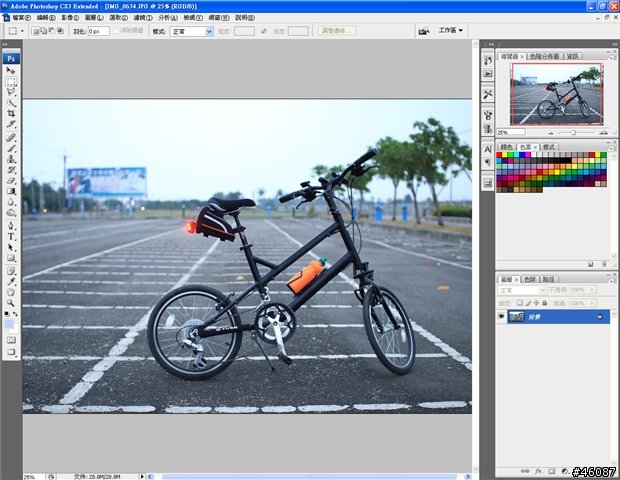Select the Healing Brush tool
This screenshot has height=480, width=620.
click(11, 138)
